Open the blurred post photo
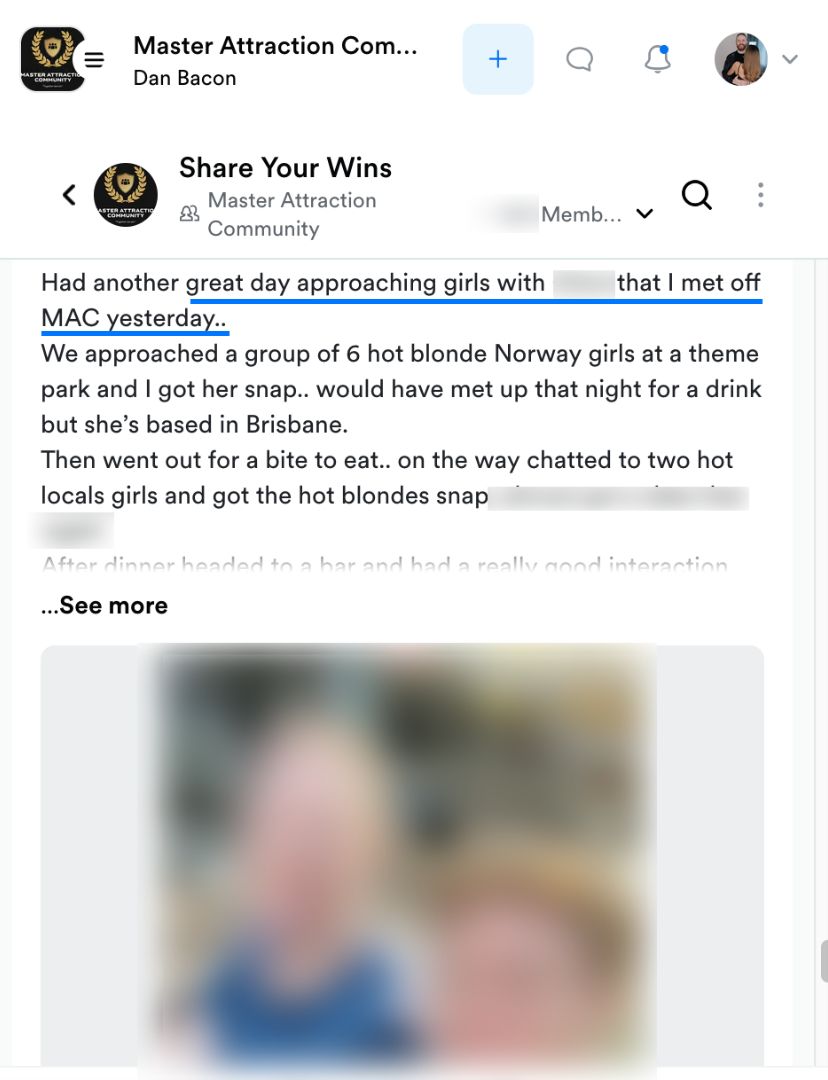 pos(402,855)
